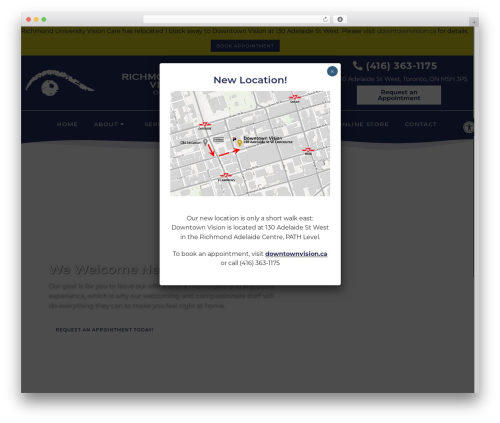
Task: Click the BOOK APPOINTMENT banner button
Action: [245, 46]
